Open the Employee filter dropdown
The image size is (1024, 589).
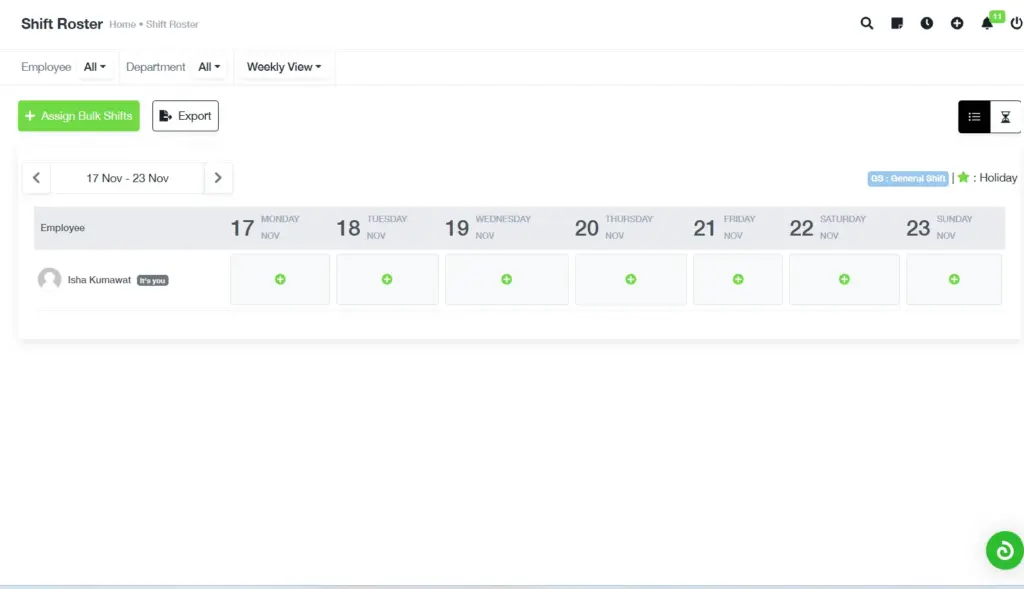pyautogui.click(x=95, y=66)
